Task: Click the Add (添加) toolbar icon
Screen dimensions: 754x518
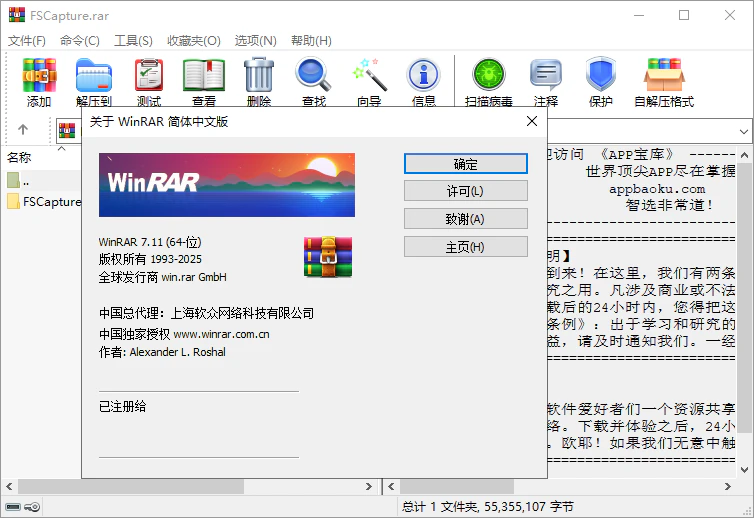Action: 39,75
